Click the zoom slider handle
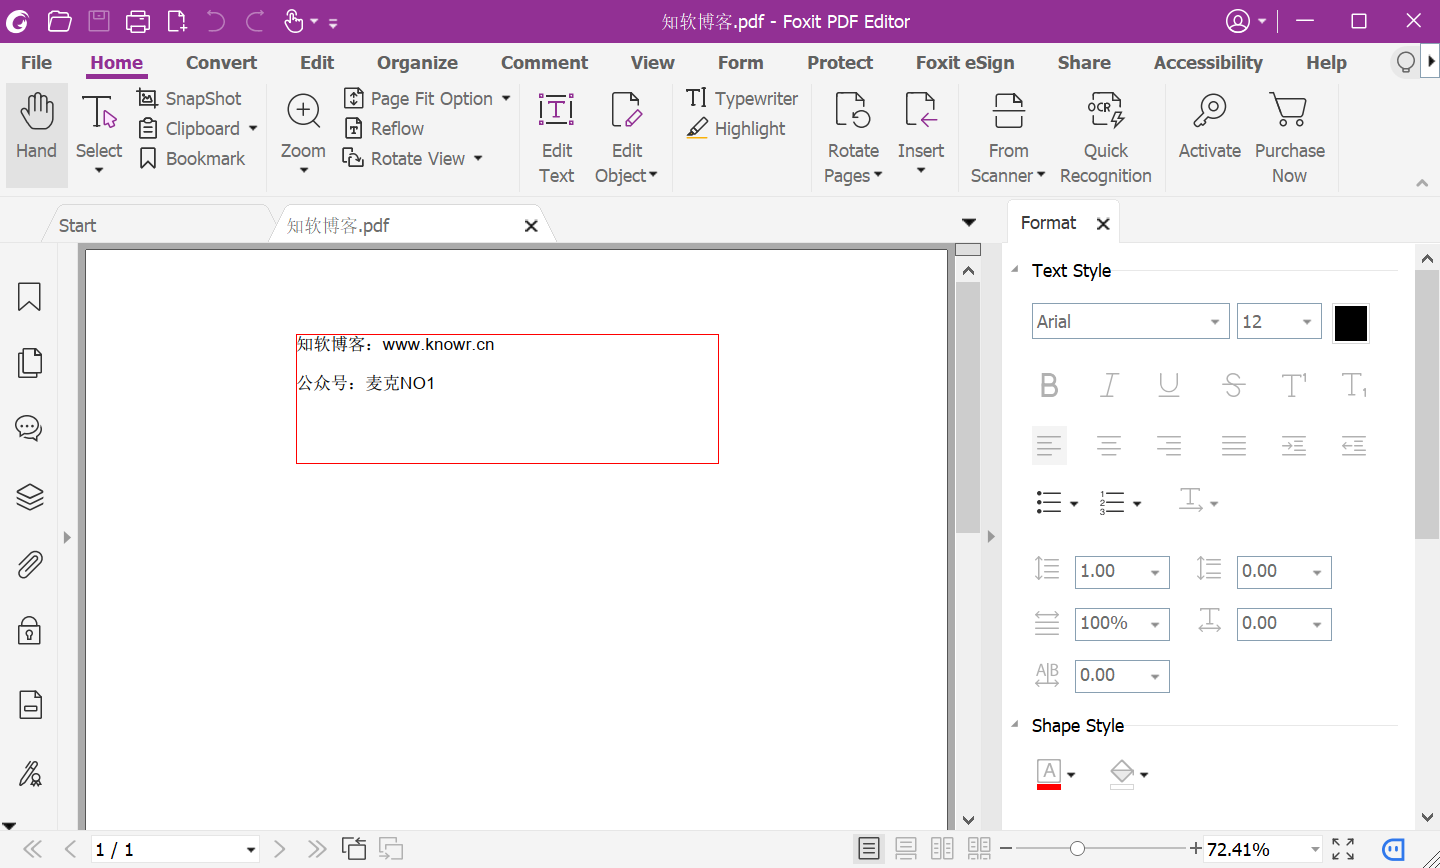 tap(1077, 849)
